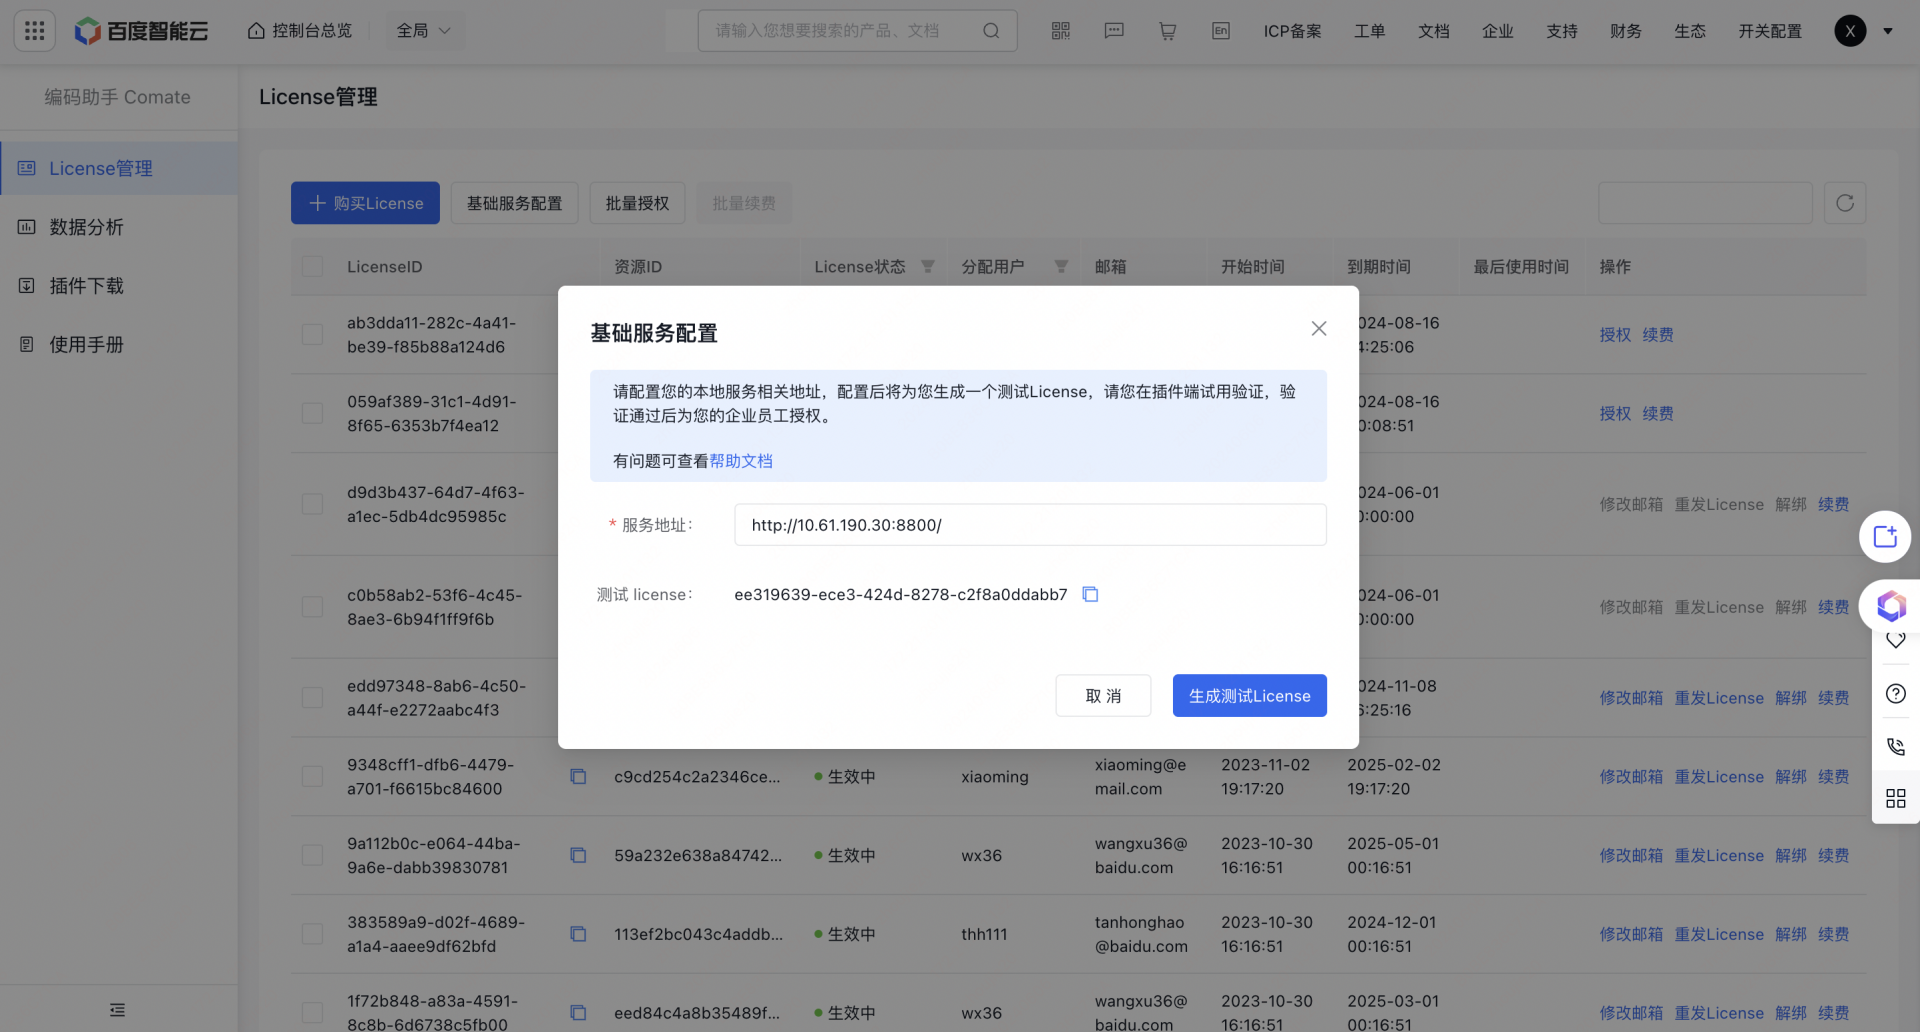Check the row 9348cff1-dfb6-4479 checkbox
1920x1032 pixels.
(x=312, y=776)
